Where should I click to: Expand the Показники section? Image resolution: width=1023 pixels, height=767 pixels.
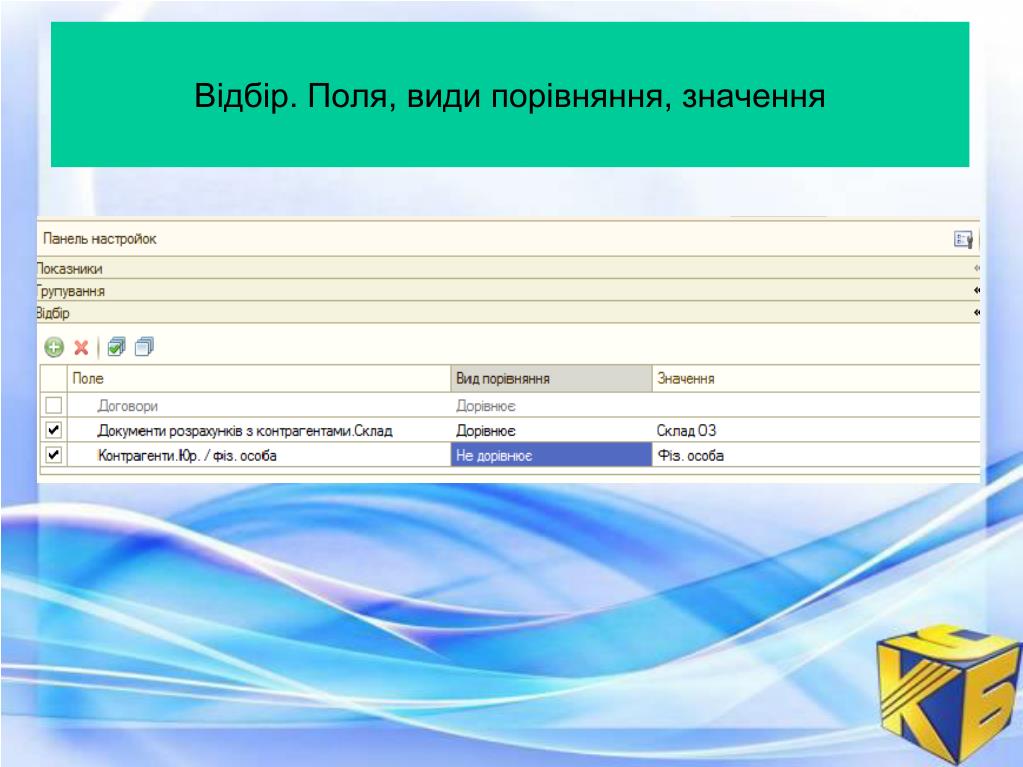[x=508, y=268]
